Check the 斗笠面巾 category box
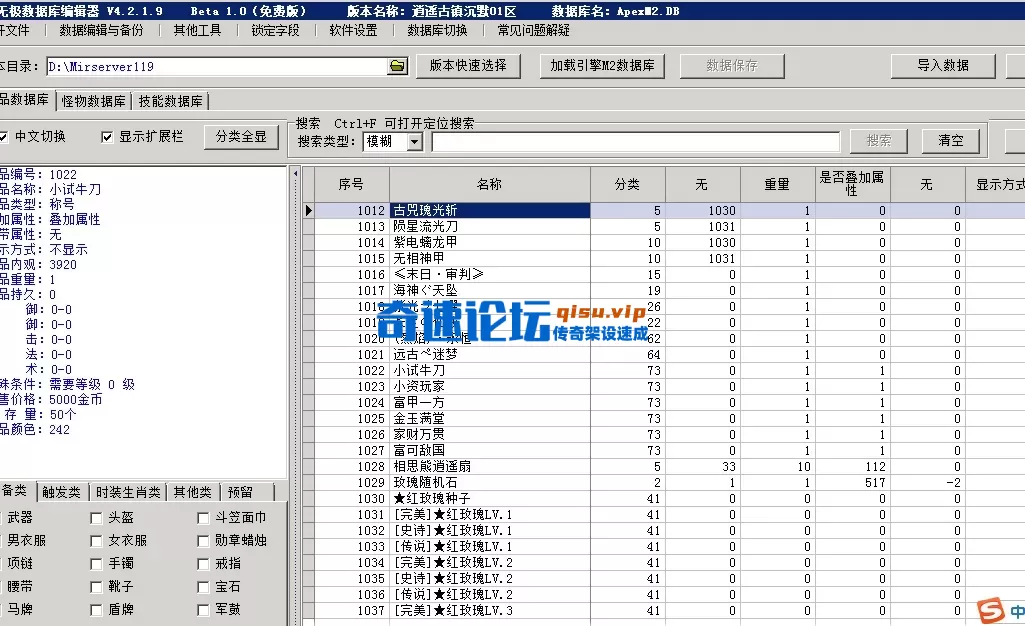 [x=203, y=518]
